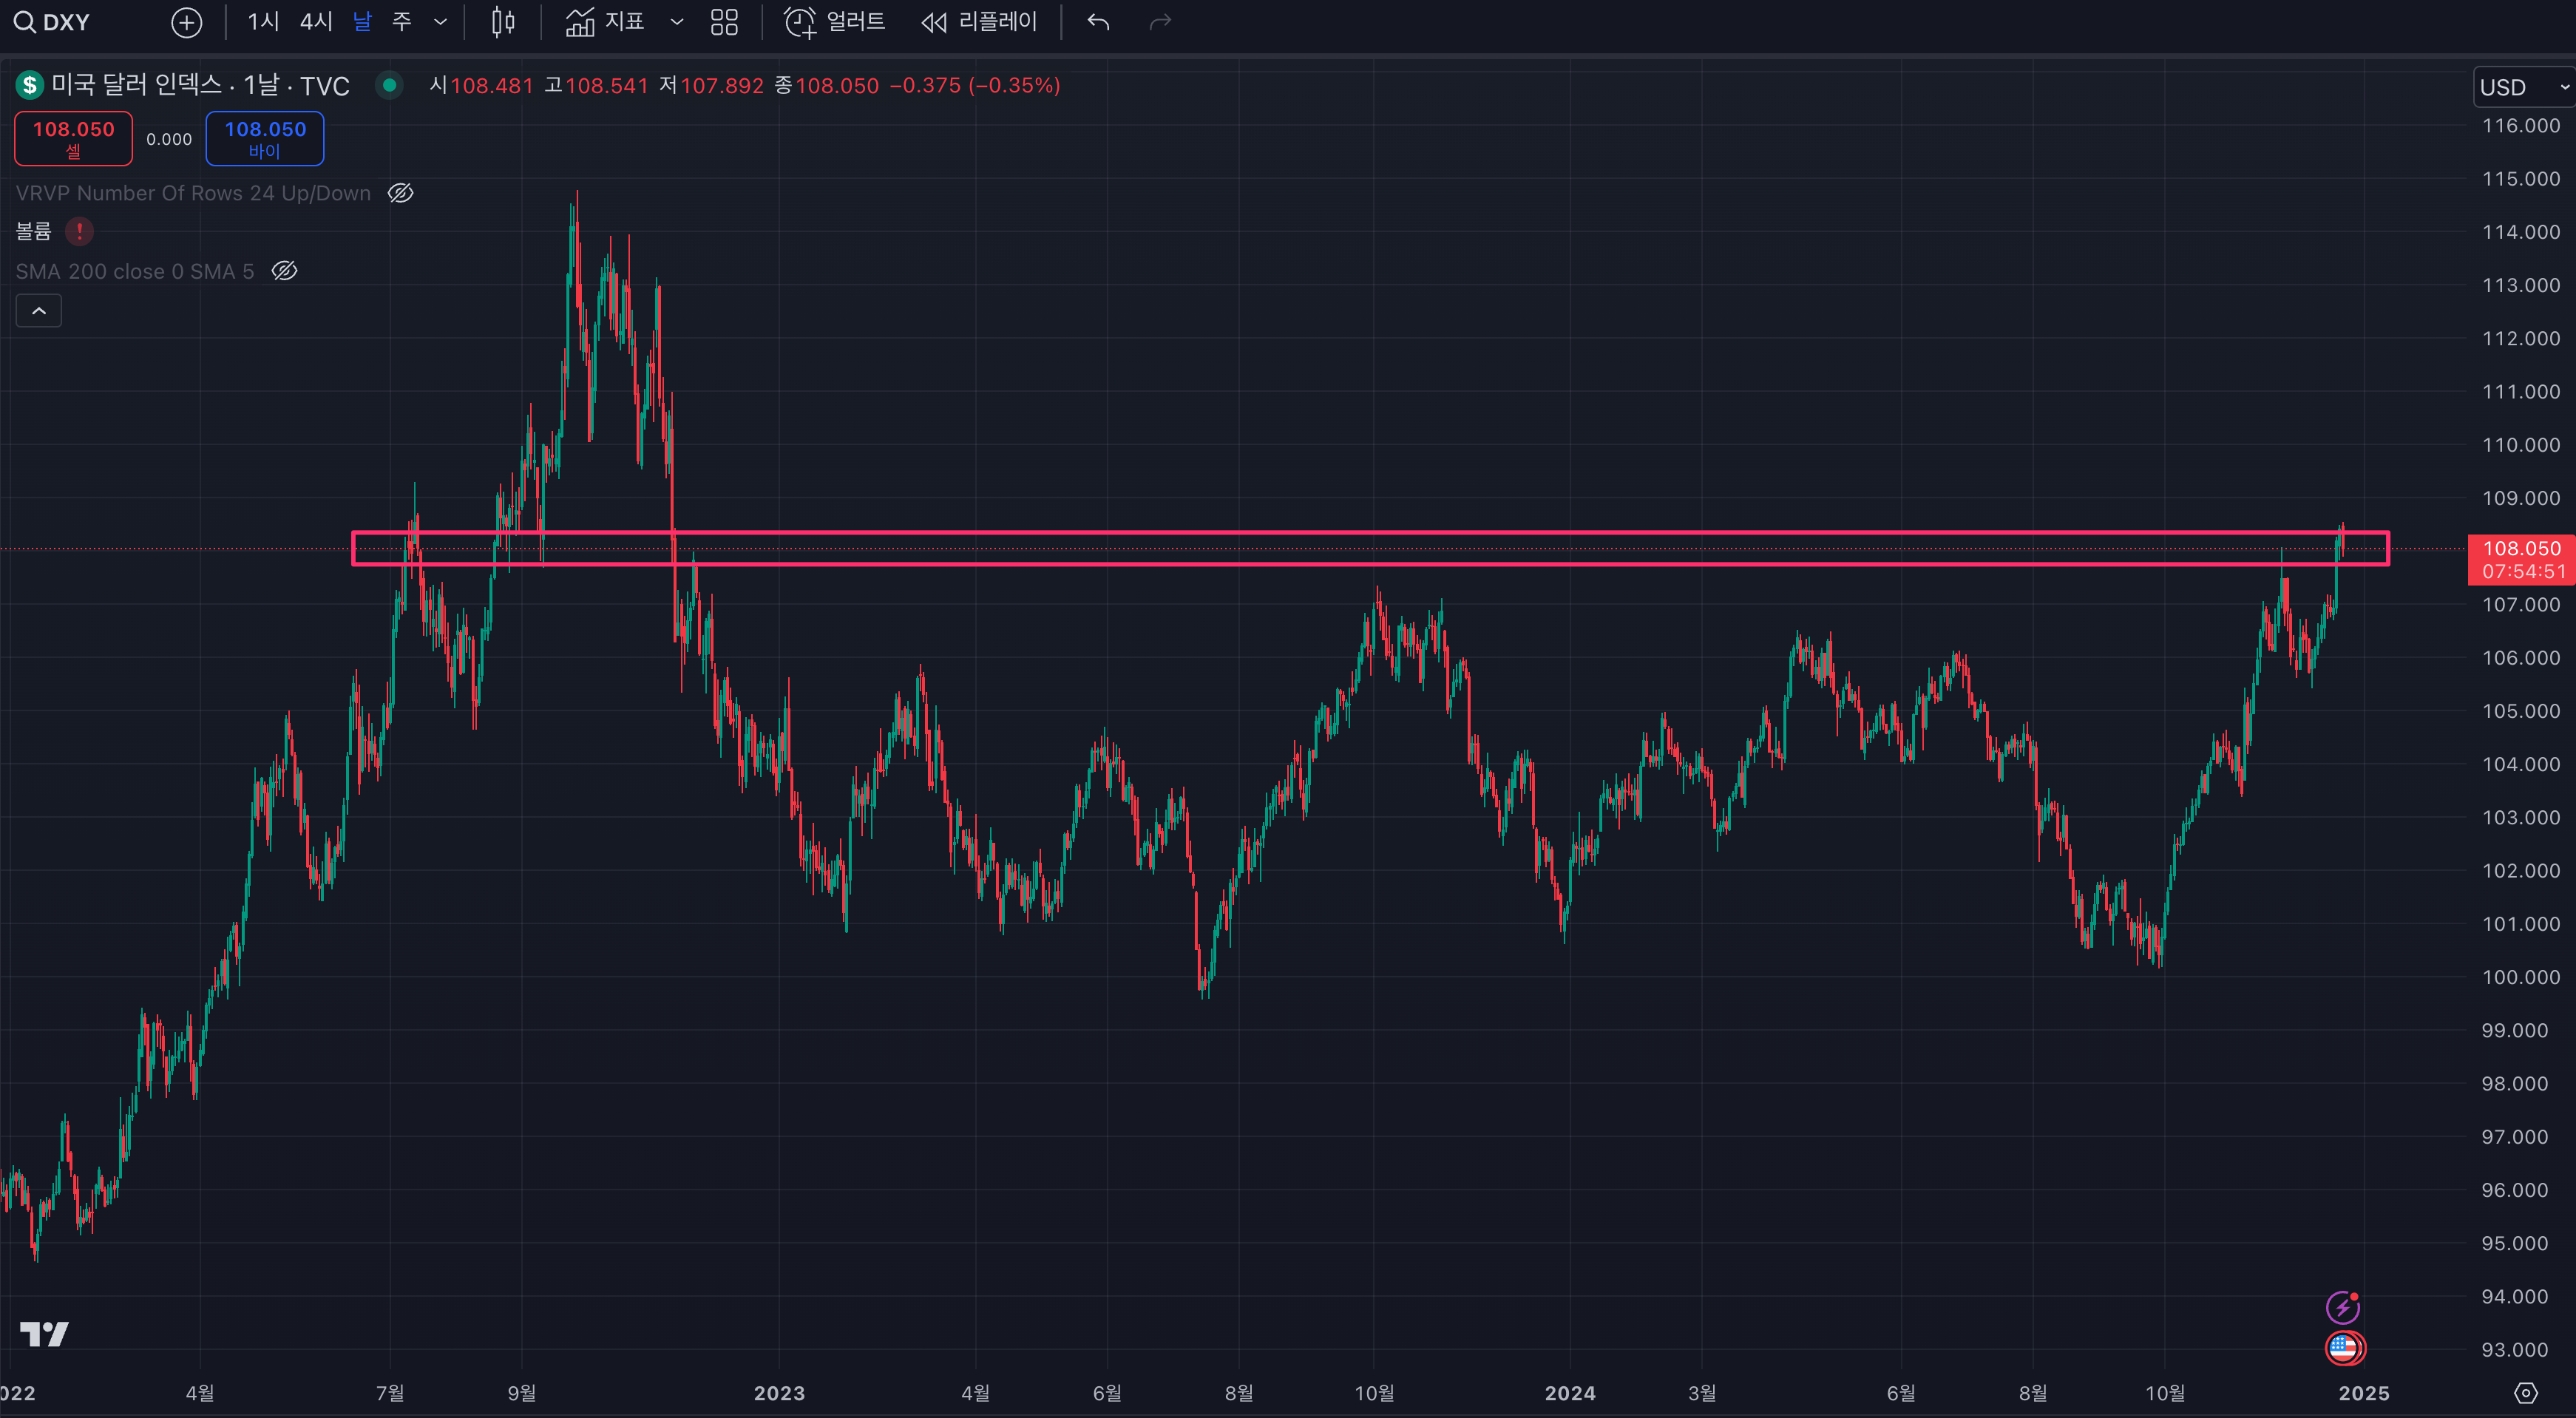Collapse the indicator legend chevron
2576x1418 pixels.
[x=39, y=311]
